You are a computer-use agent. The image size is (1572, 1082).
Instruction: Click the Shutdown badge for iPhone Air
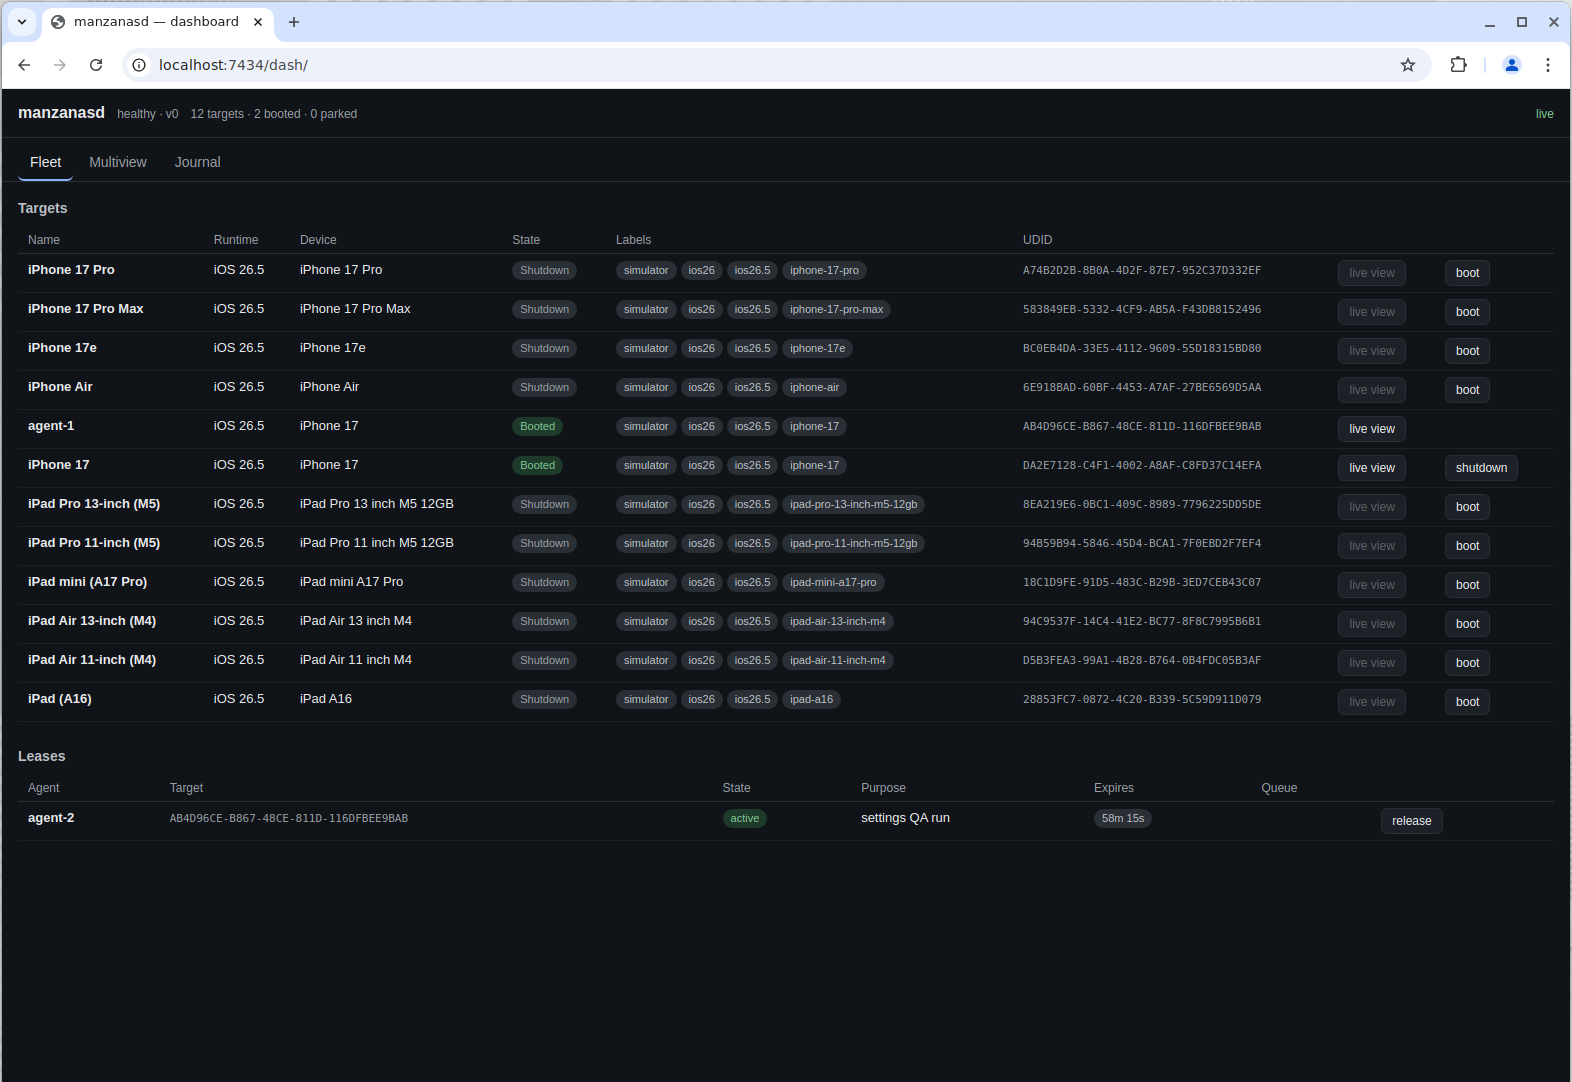point(544,388)
